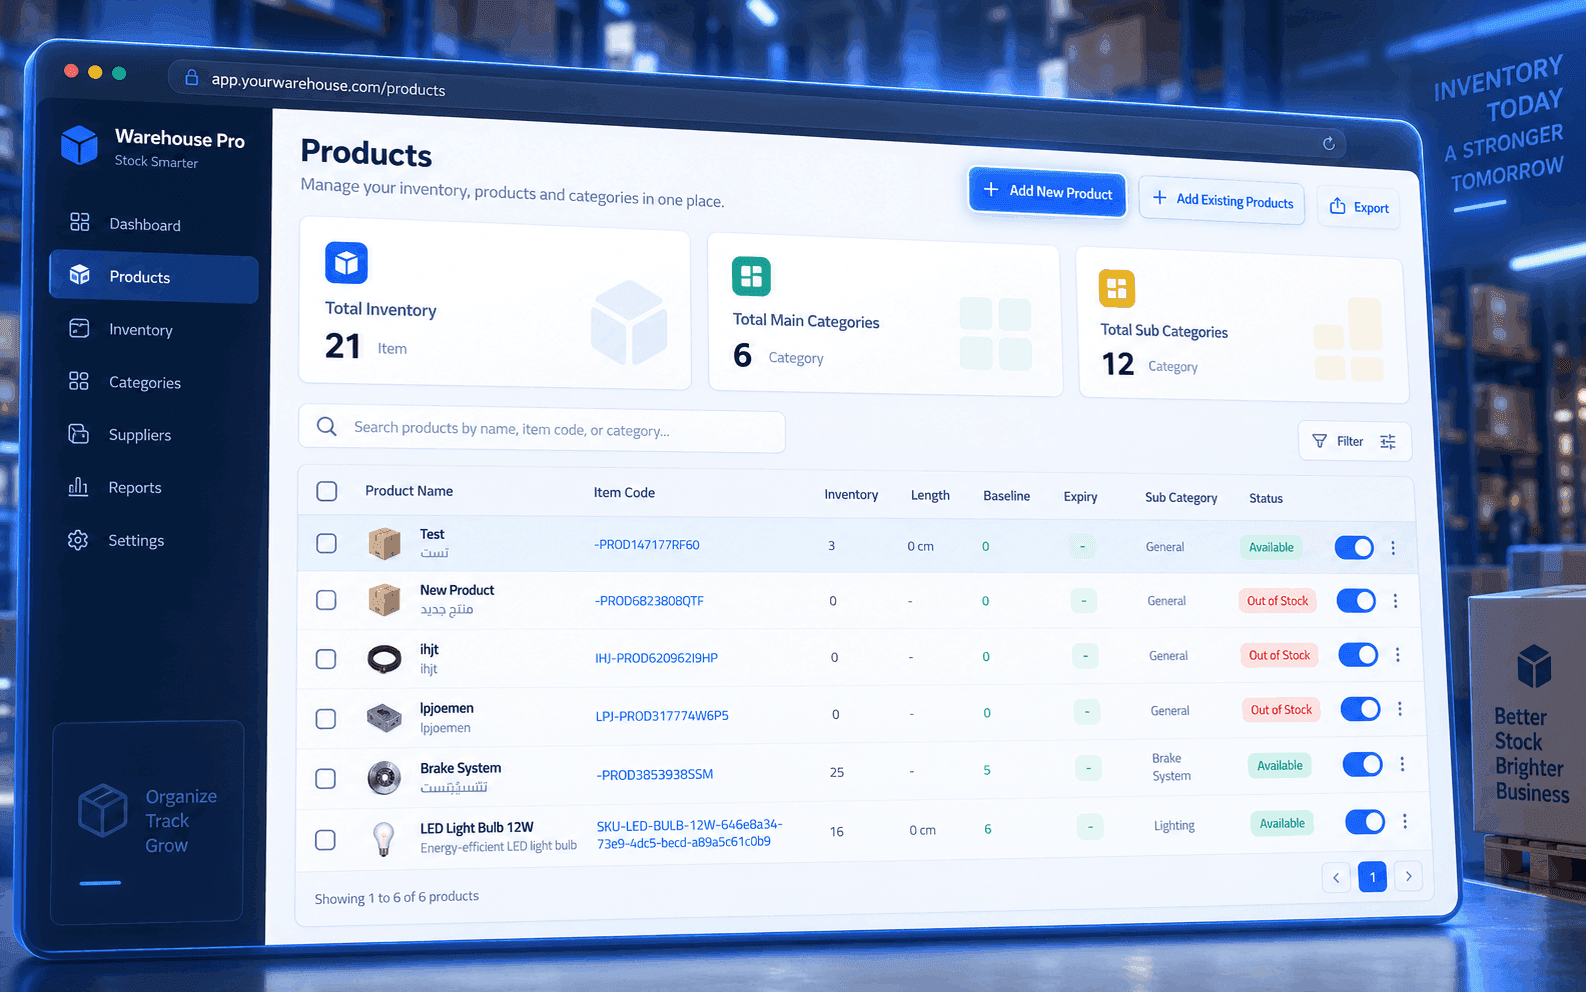
Task: Tick the select-all checkbox in table header
Action: [x=327, y=491]
